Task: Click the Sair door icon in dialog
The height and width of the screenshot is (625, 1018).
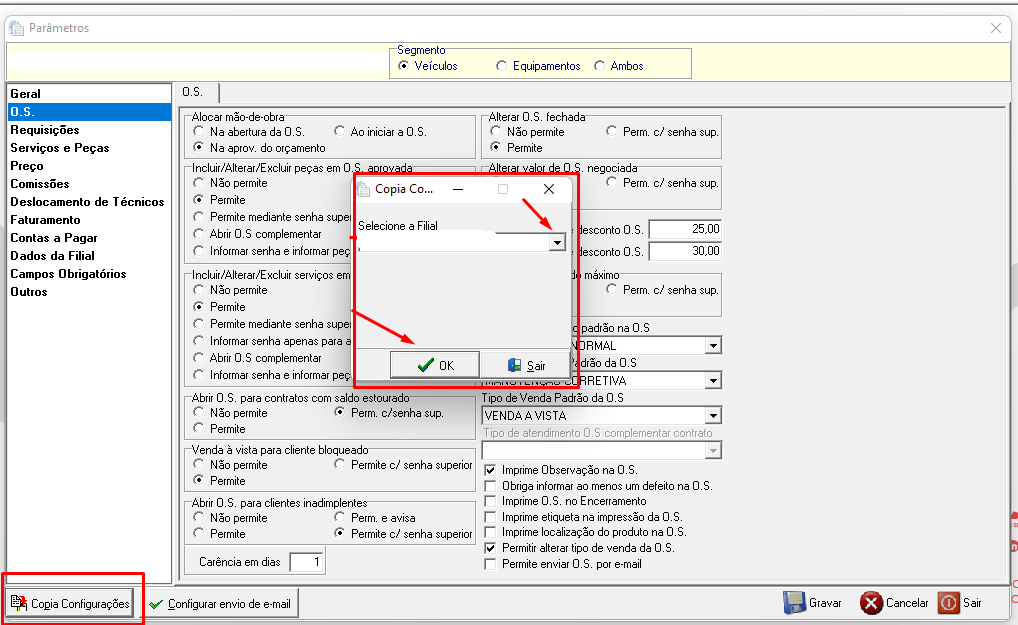Action: [x=514, y=365]
